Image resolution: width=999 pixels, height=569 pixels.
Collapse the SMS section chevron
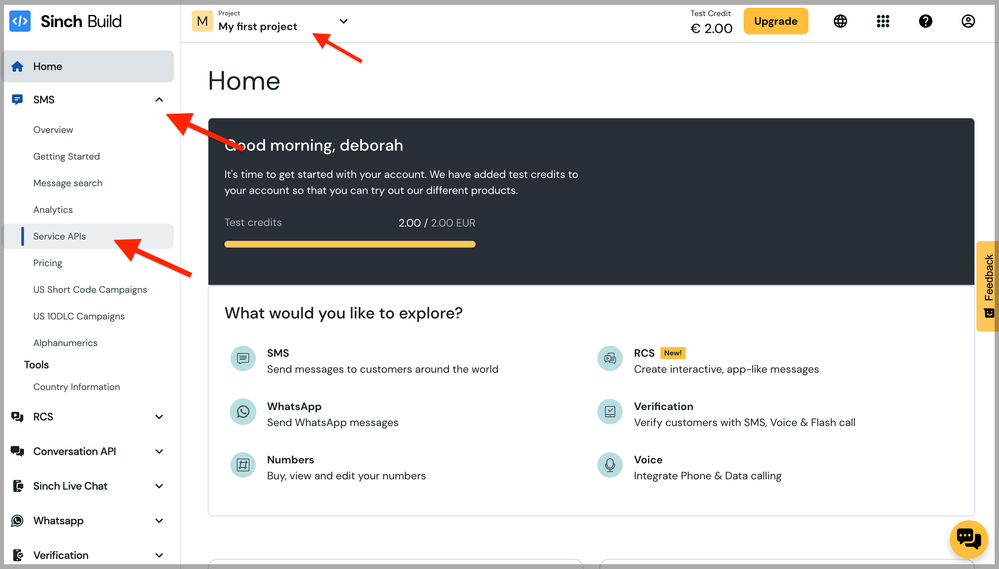click(x=159, y=99)
